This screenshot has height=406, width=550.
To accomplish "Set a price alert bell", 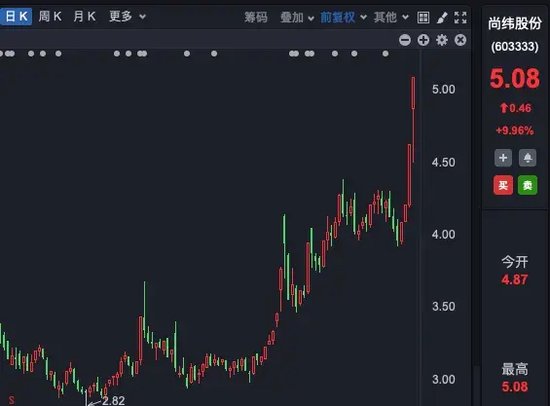I will click(528, 158).
